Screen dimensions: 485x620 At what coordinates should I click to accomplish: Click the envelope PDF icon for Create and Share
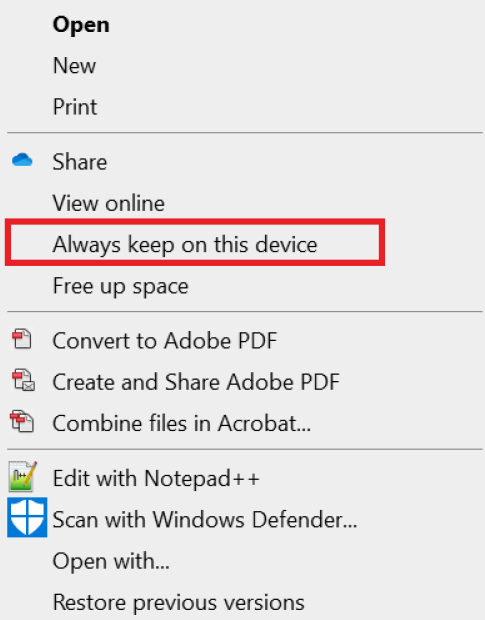click(x=23, y=380)
